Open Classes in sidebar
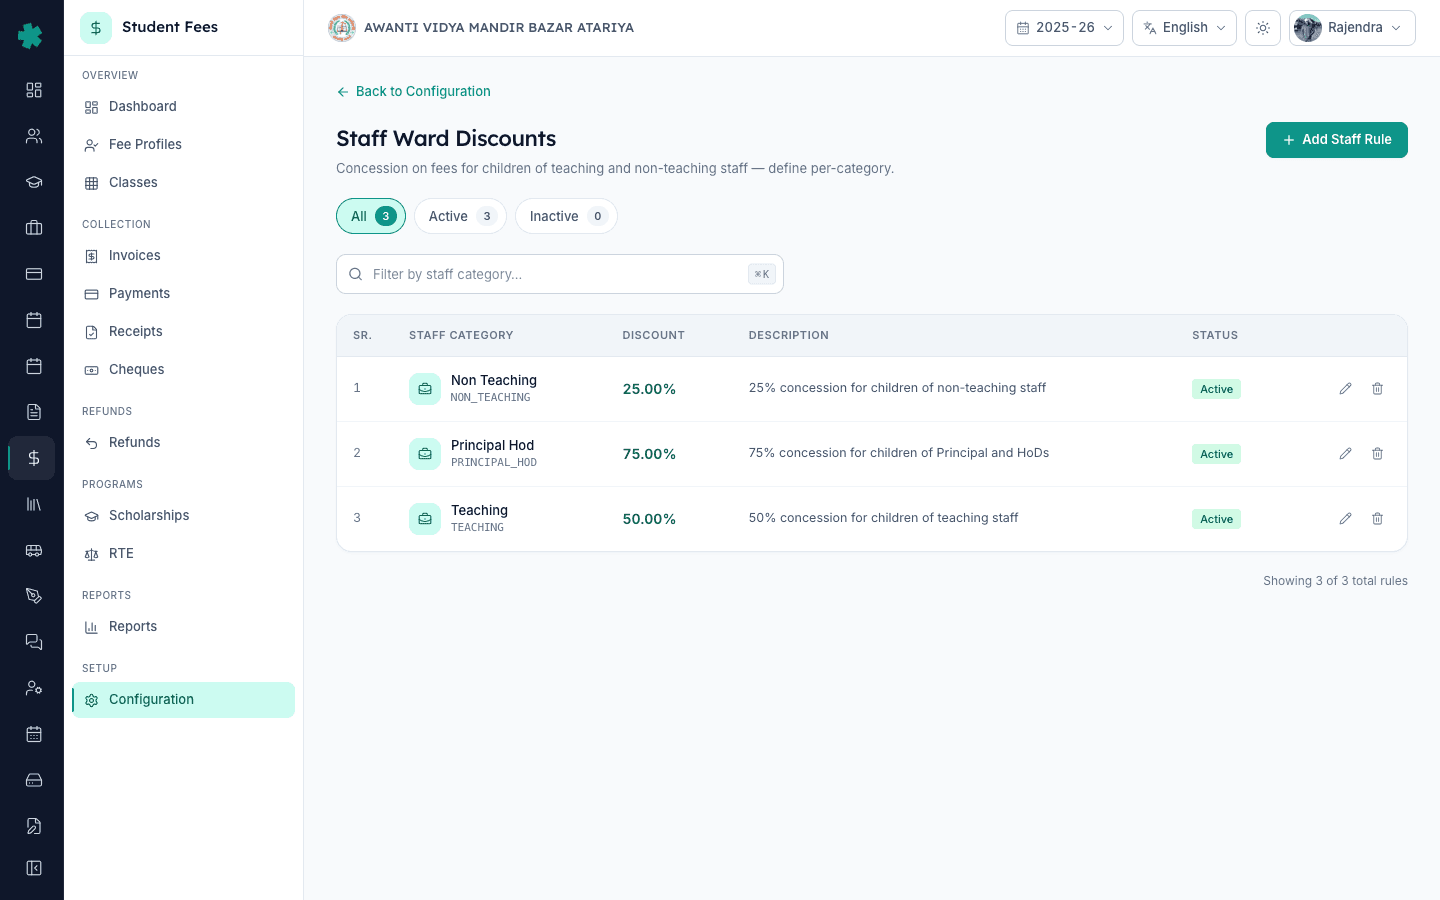1440x900 pixels. (x=183, y=183)
